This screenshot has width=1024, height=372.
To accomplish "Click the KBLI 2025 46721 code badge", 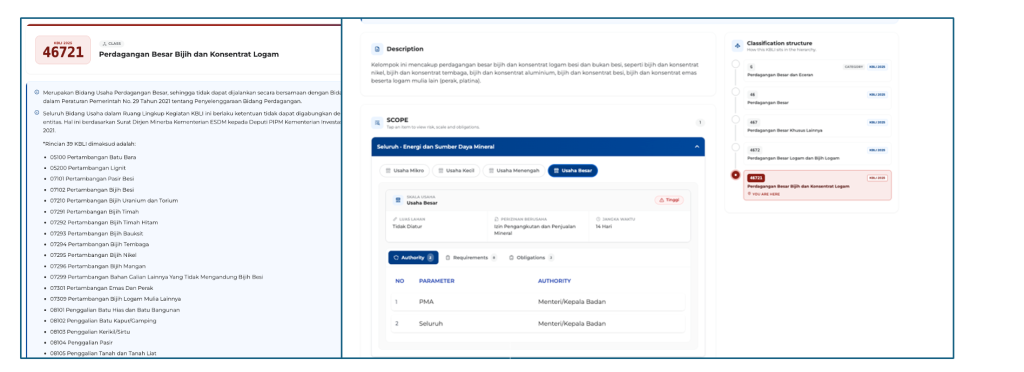I will 63,50.
